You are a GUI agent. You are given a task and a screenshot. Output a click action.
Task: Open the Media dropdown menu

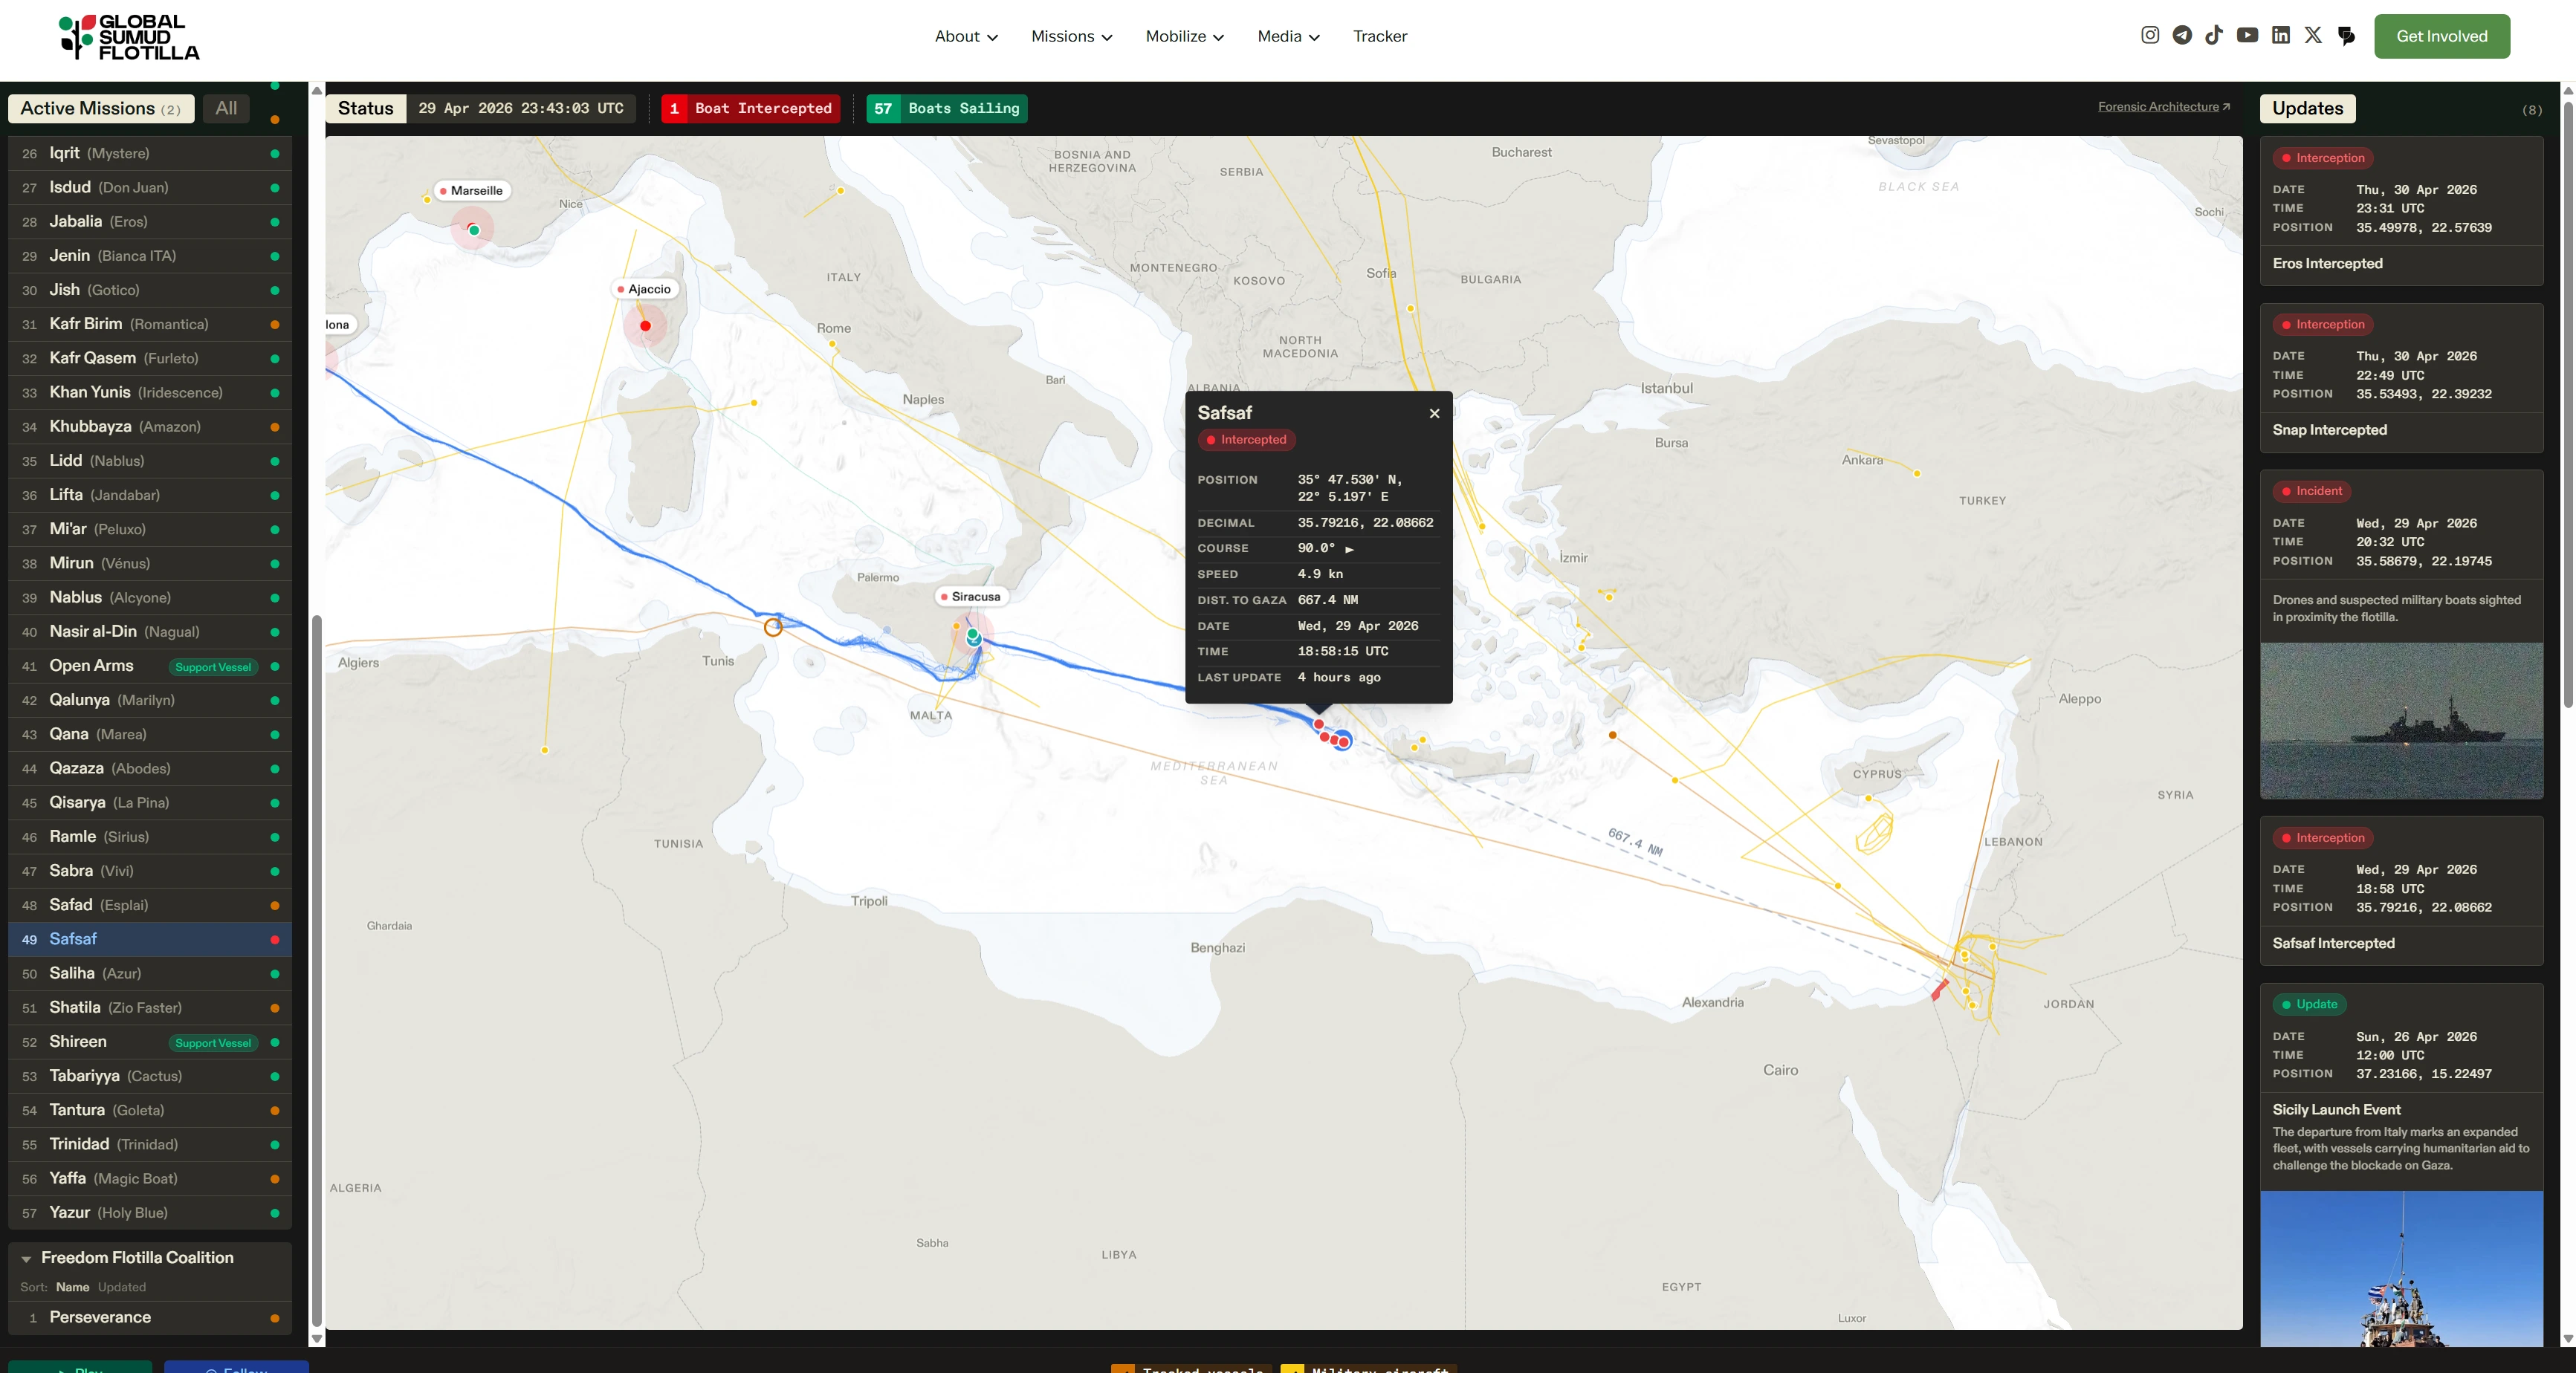(1288, 36)
